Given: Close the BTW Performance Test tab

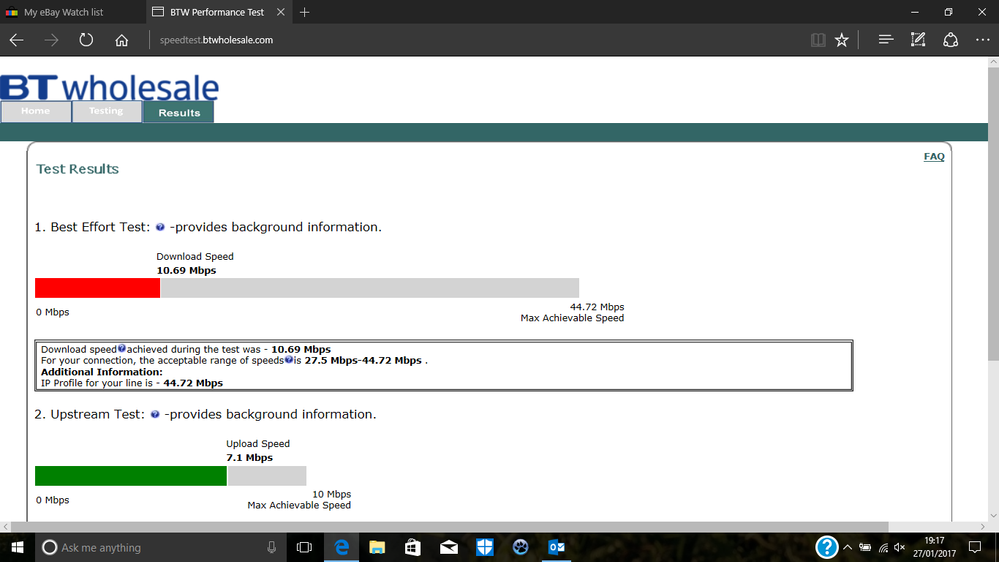Looking at the screenshot, I should (x=280, y=12).
